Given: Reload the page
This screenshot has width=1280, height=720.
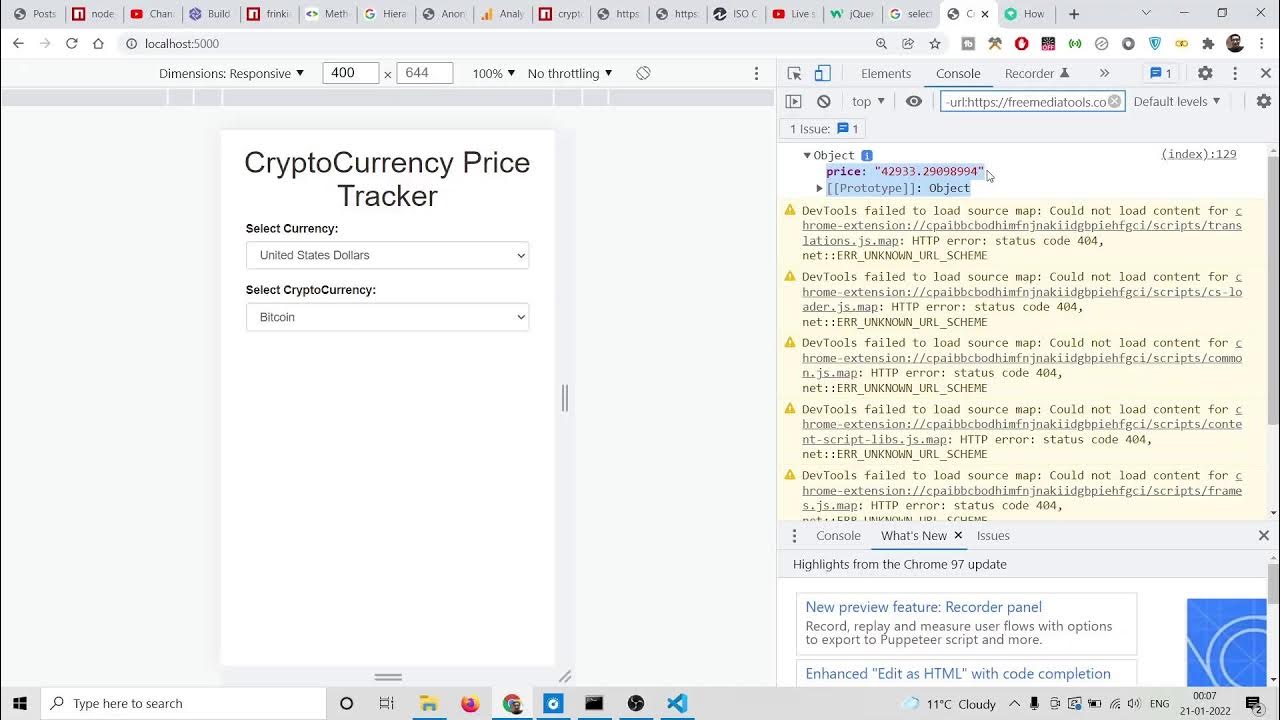Looking at the screenshot, I should [72, 43].
